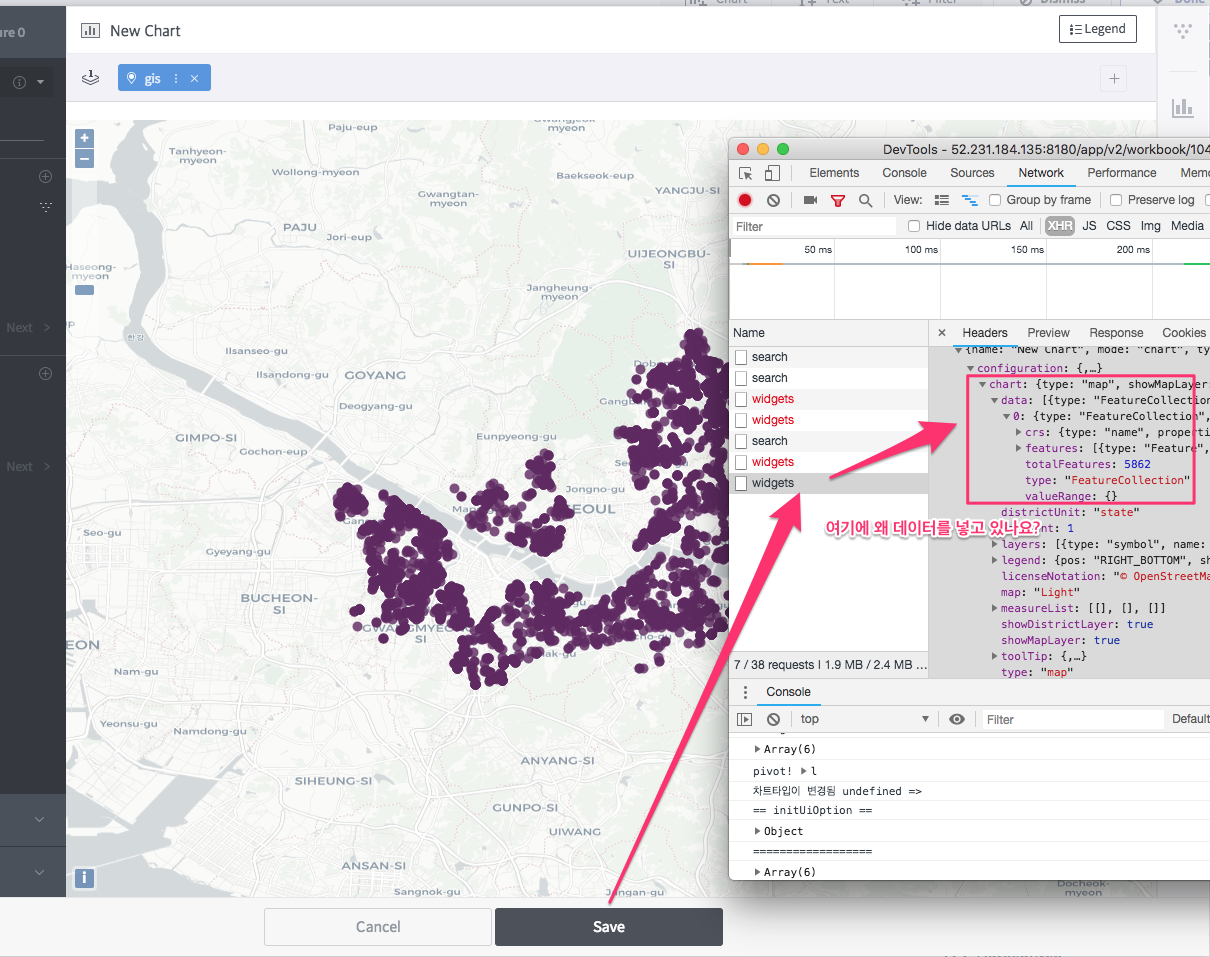Enable the Group by frame checkbox
Image resolution: width=1210 pixels, height=957 pixels.
pyautogui.click(x=994, y=199)
